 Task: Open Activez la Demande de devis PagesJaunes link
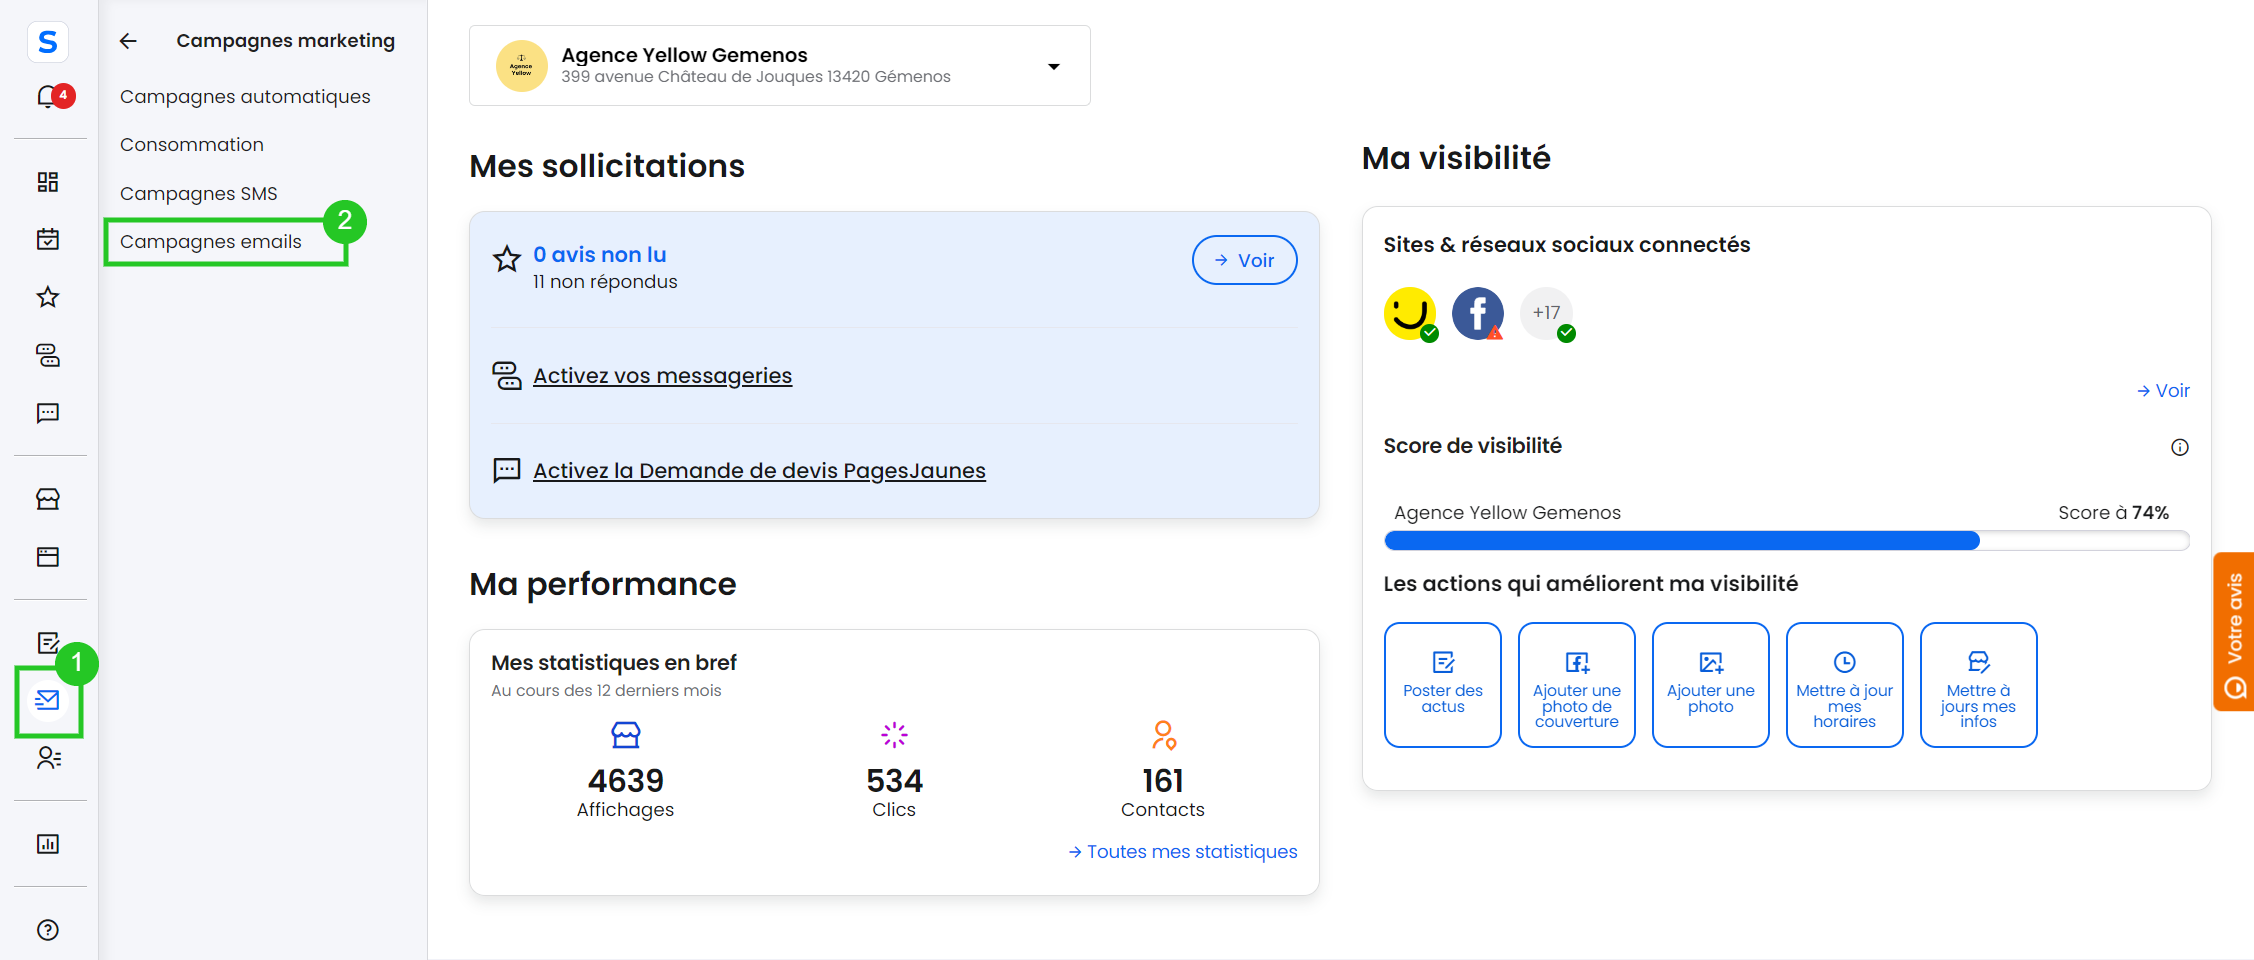(x=759, y=471)
